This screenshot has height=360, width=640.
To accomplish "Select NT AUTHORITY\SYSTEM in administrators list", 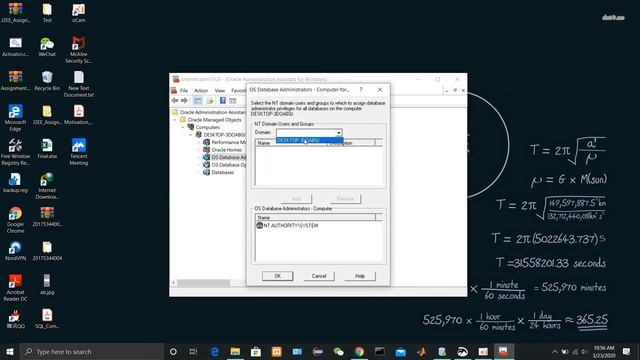I will (287, 225).
